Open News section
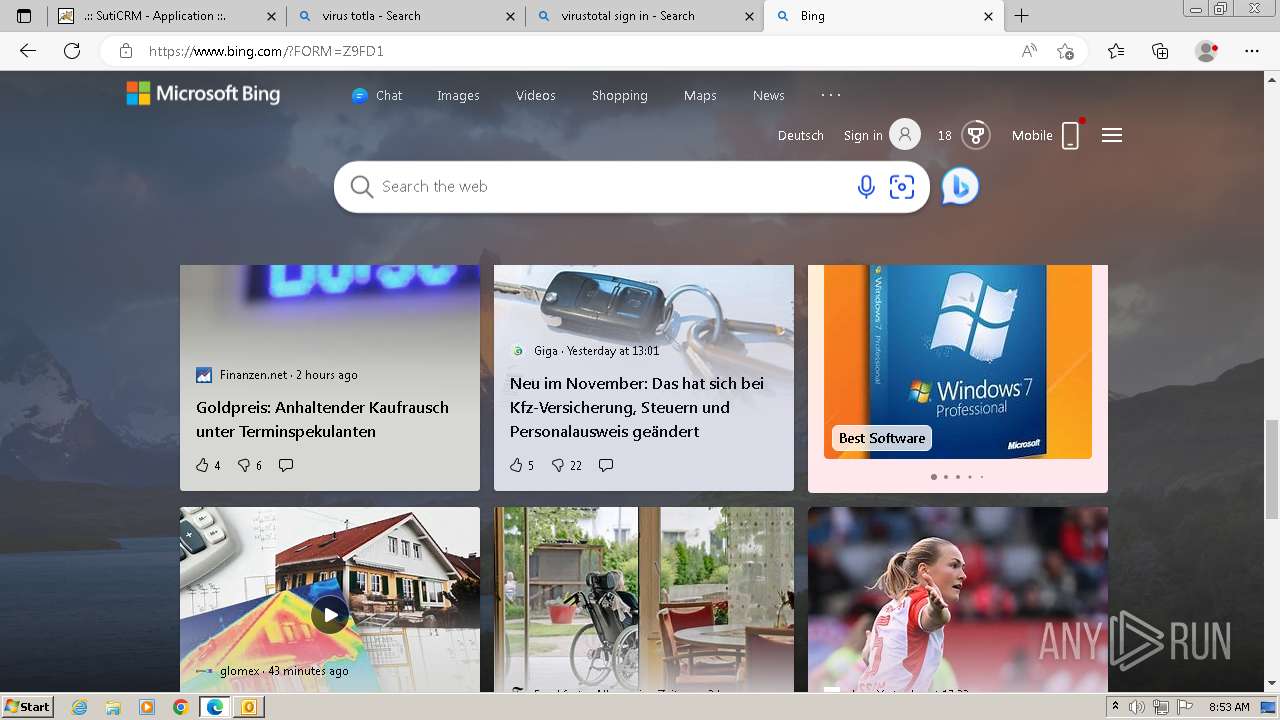Screen dimensions: 1280x720 point(768,95)
